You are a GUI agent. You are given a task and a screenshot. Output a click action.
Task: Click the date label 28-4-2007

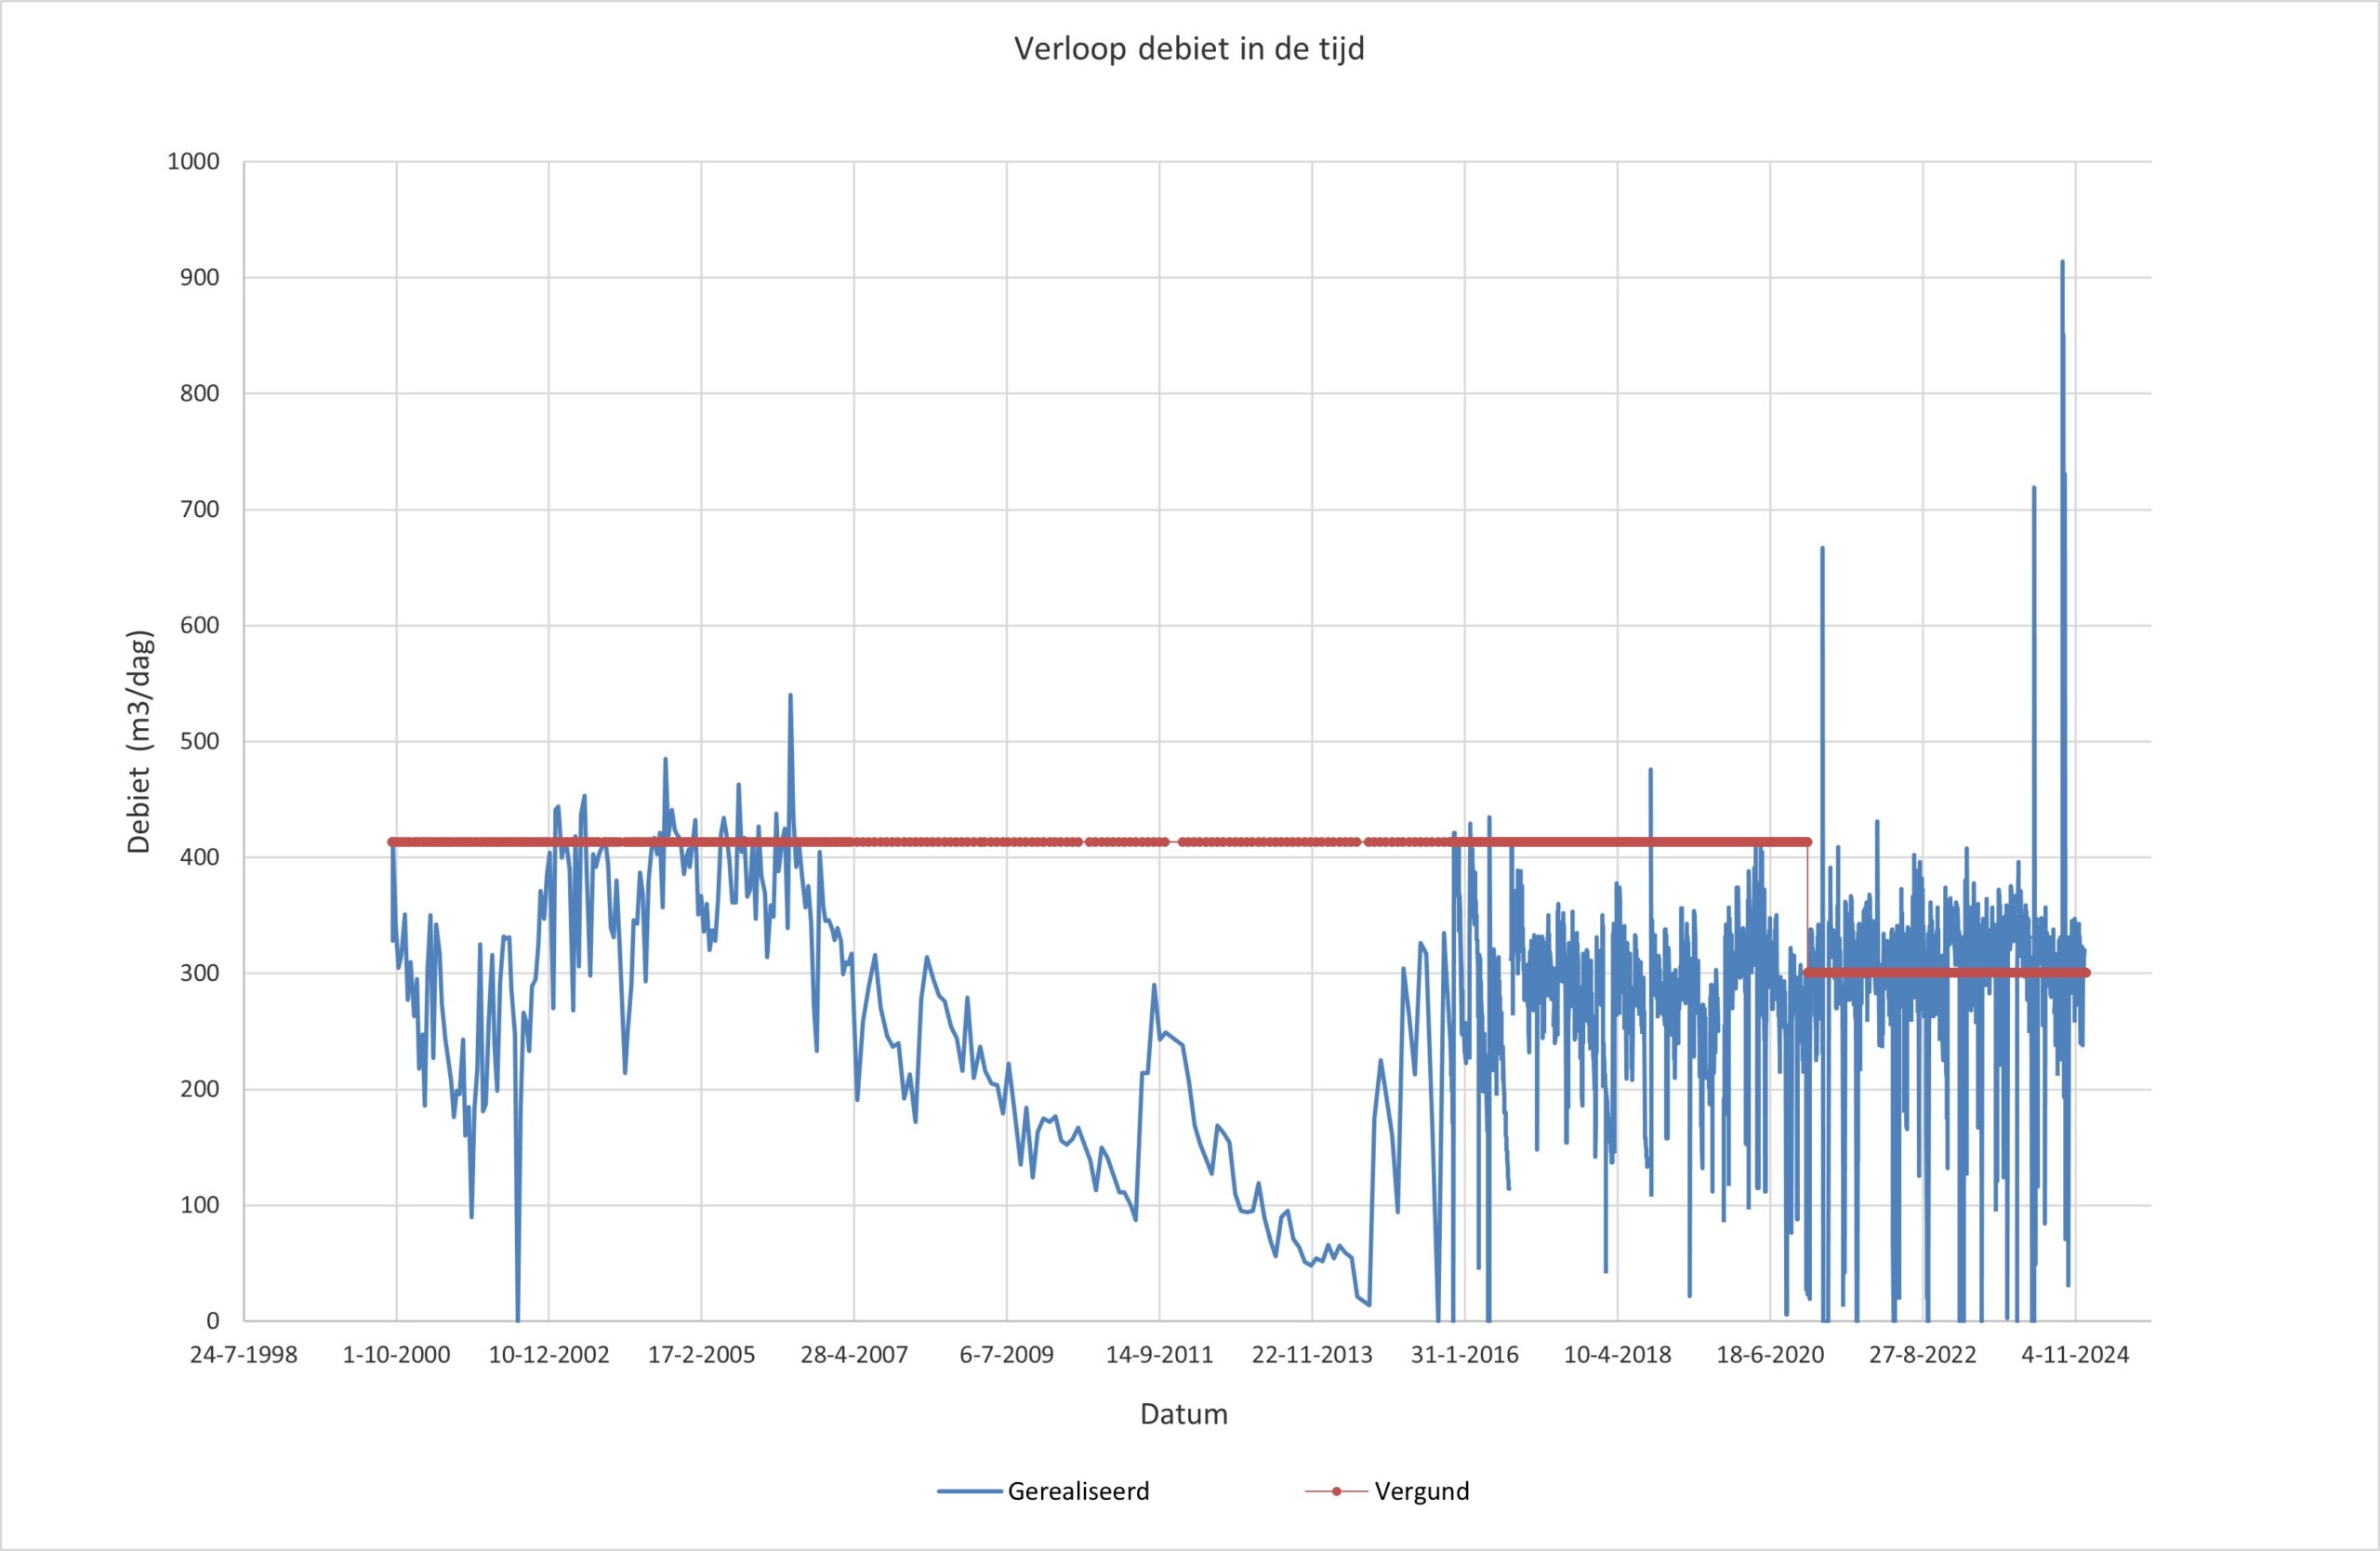tap(854, 1355)
